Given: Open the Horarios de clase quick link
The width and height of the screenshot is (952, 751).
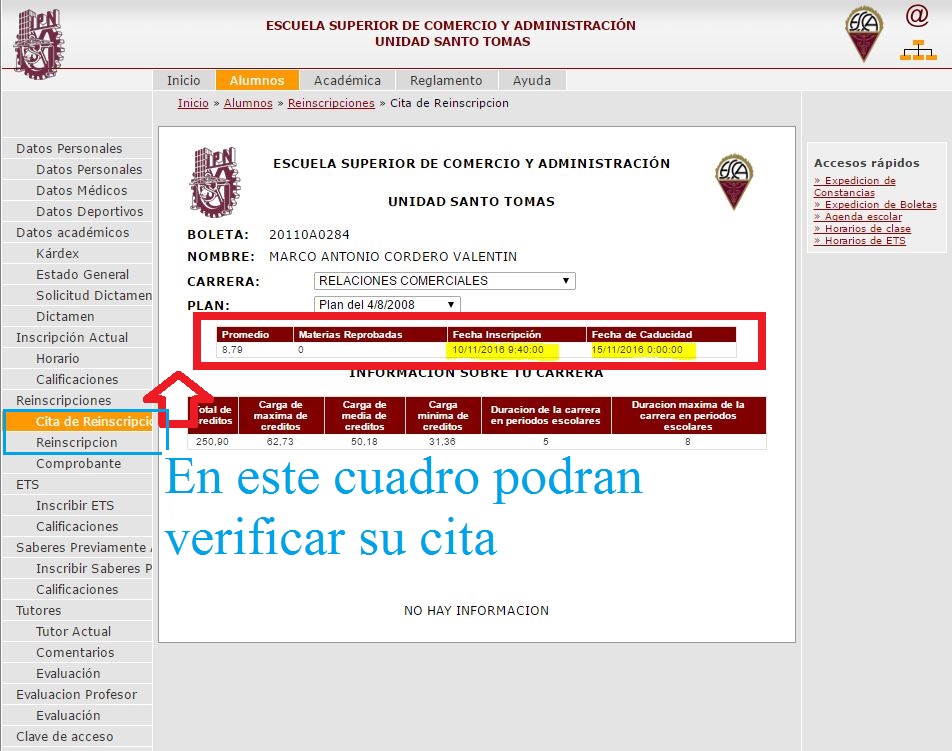Looking at the screenshot, I should pyautogui.click(x=862, y=229).
